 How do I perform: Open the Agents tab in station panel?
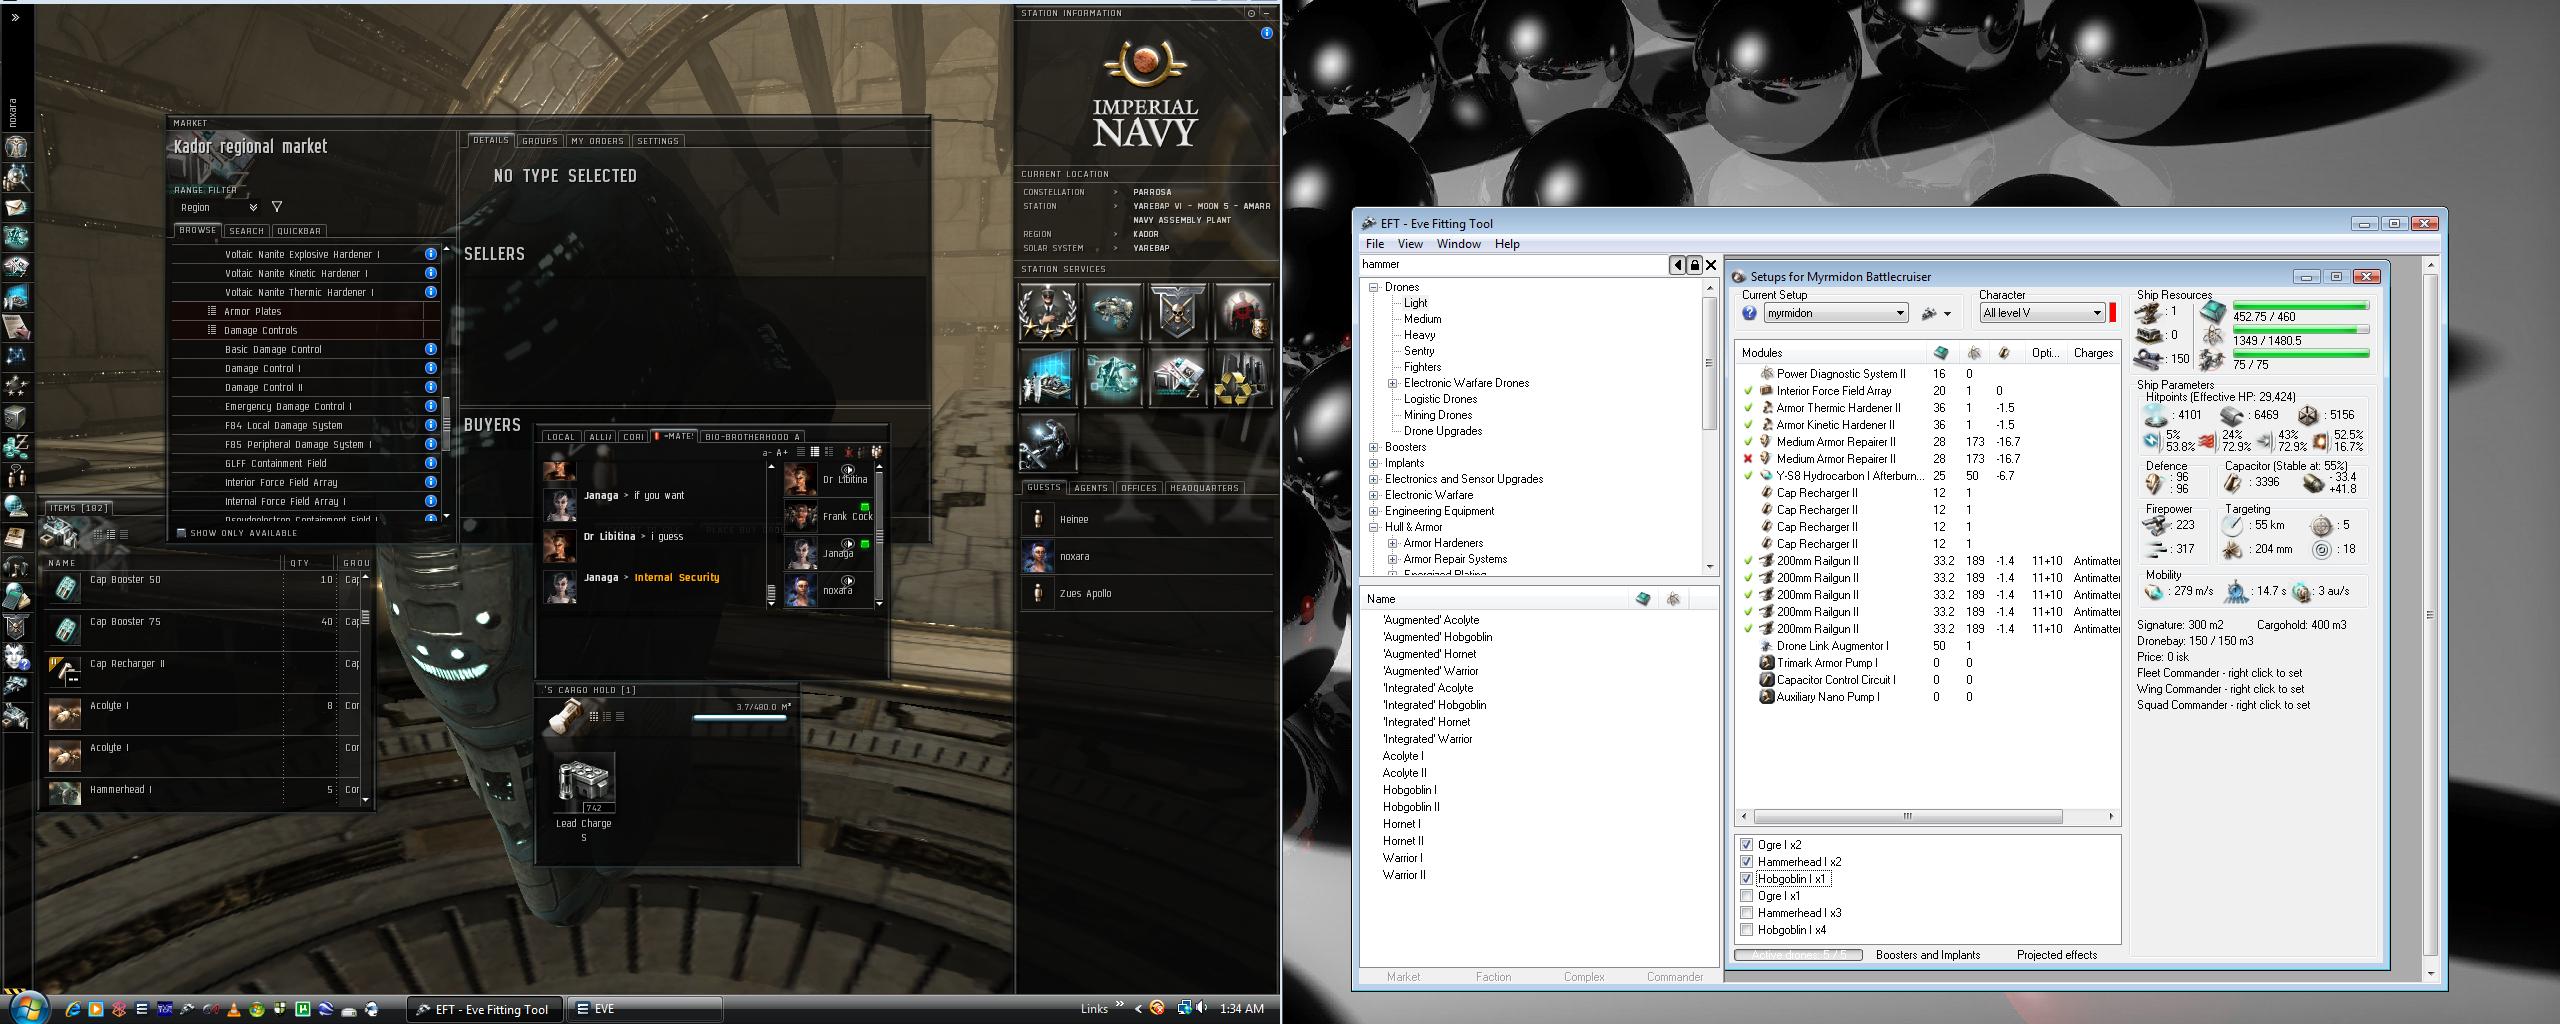tap(1090, 488)
